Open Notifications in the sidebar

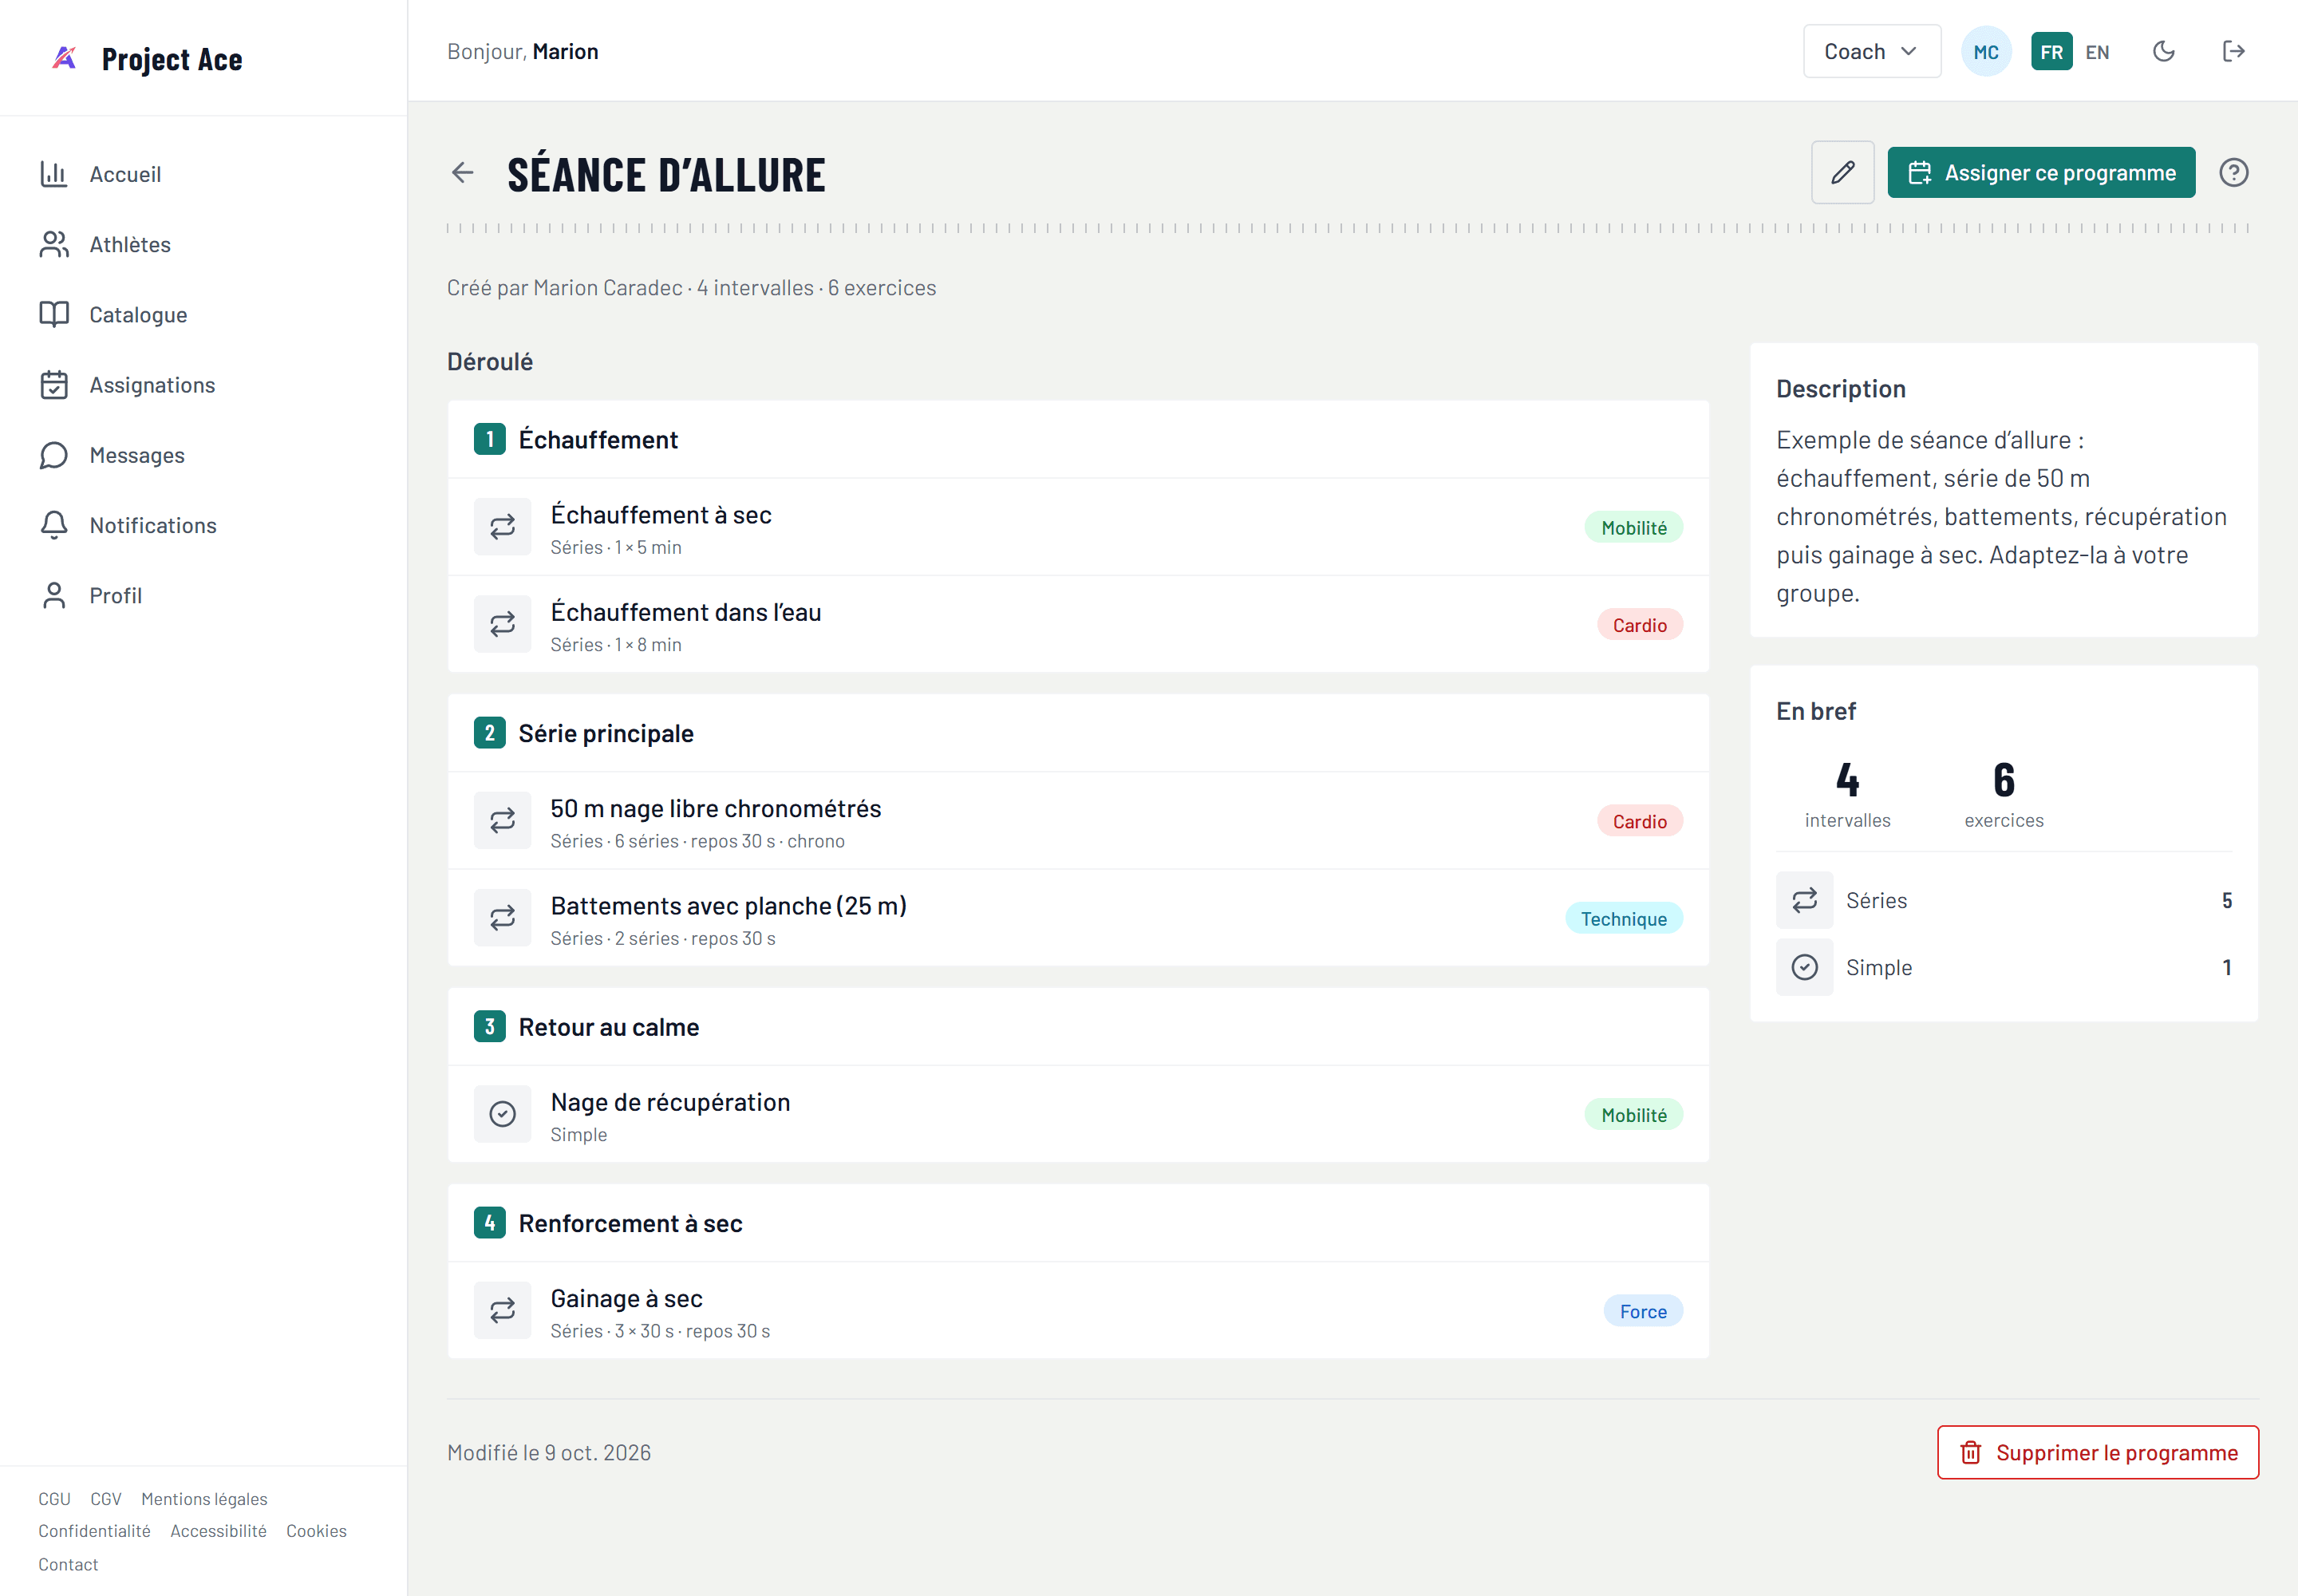[203, 525]
